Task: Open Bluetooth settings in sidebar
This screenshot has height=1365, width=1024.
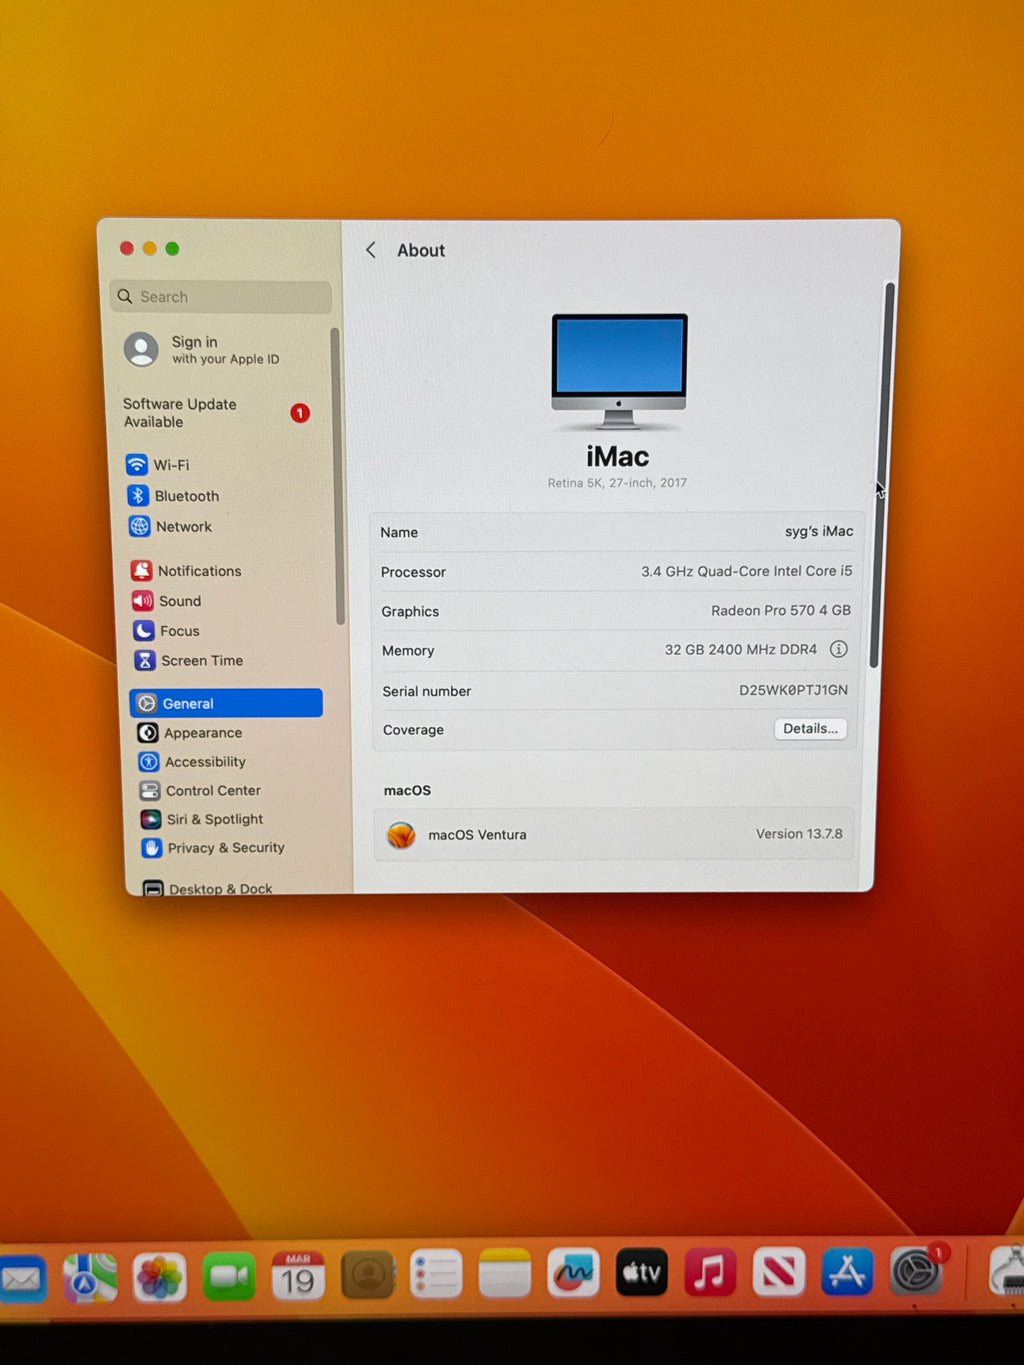Action: (x=173, y=496)
